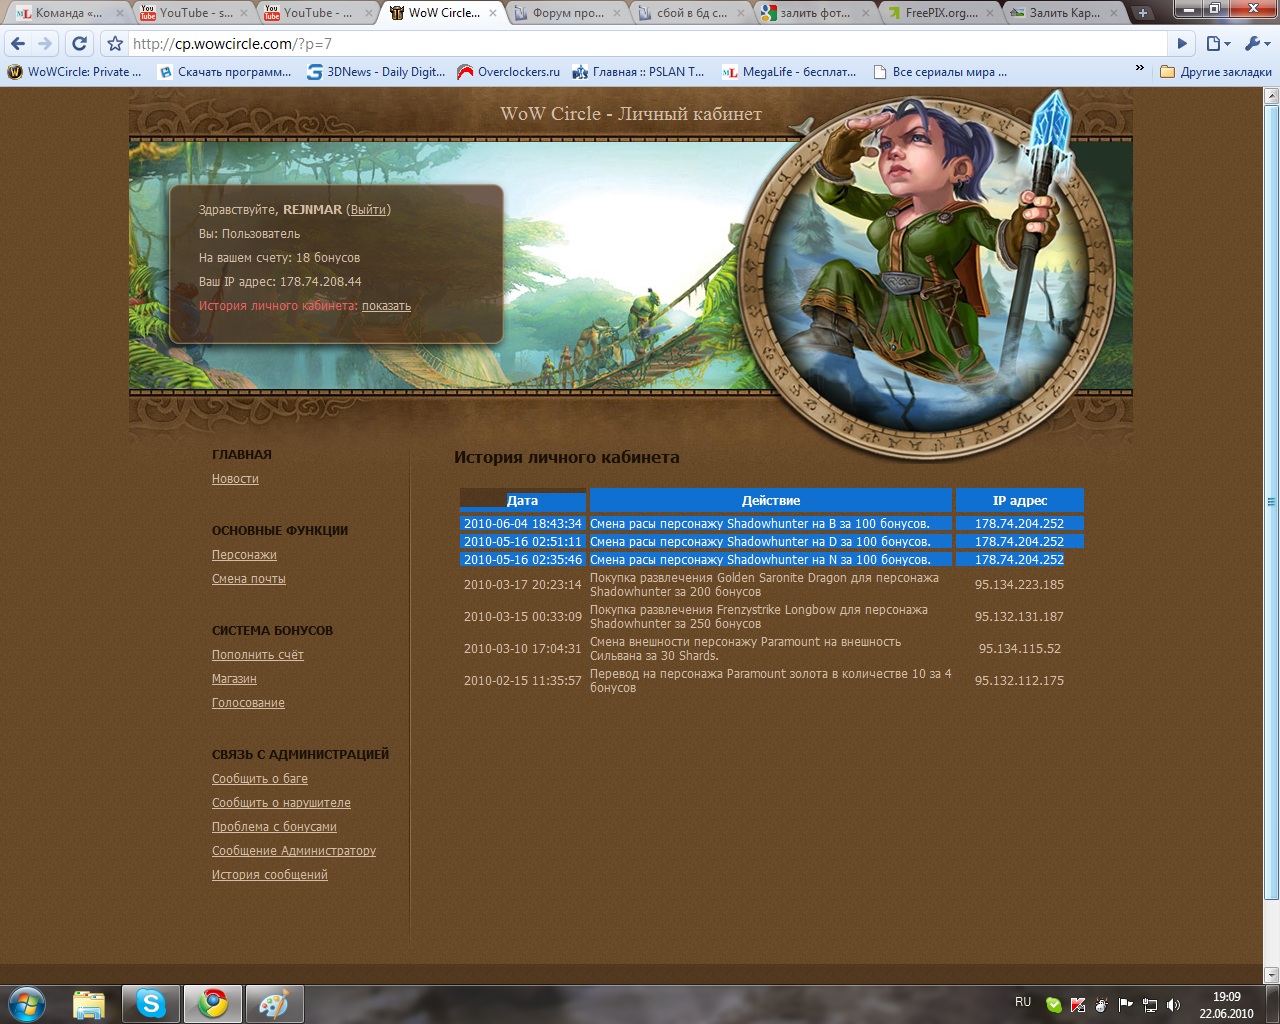This screenshot has width=1280, height=1024.
Task: Open the Сообщение Администратору link
Action: click(x=294, y=851)
